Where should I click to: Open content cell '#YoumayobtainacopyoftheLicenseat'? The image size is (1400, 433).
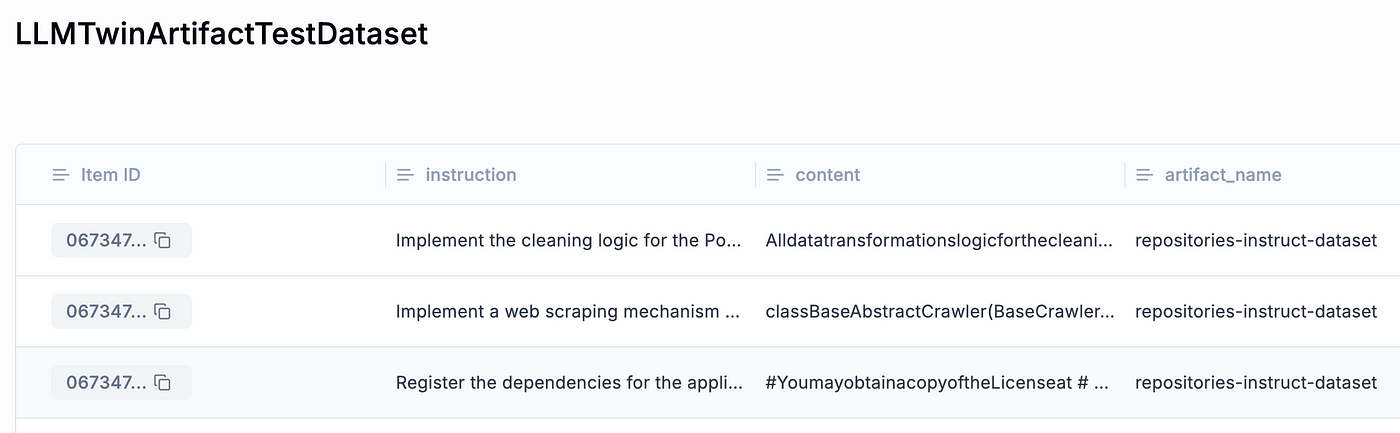[940, 382]
